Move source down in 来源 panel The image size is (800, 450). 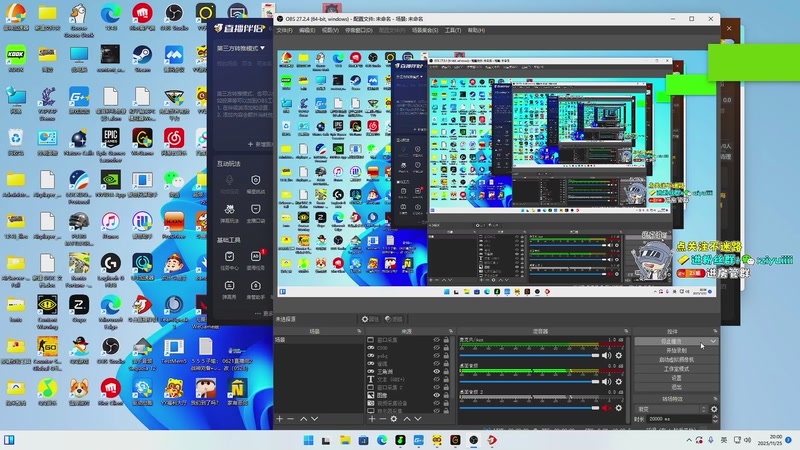(x=418, y=419)
